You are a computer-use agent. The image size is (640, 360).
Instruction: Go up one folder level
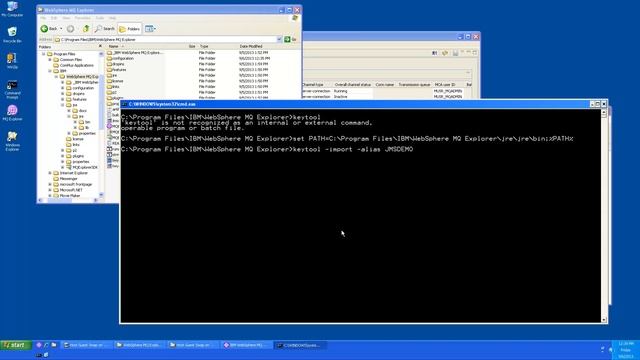(86, 29)
